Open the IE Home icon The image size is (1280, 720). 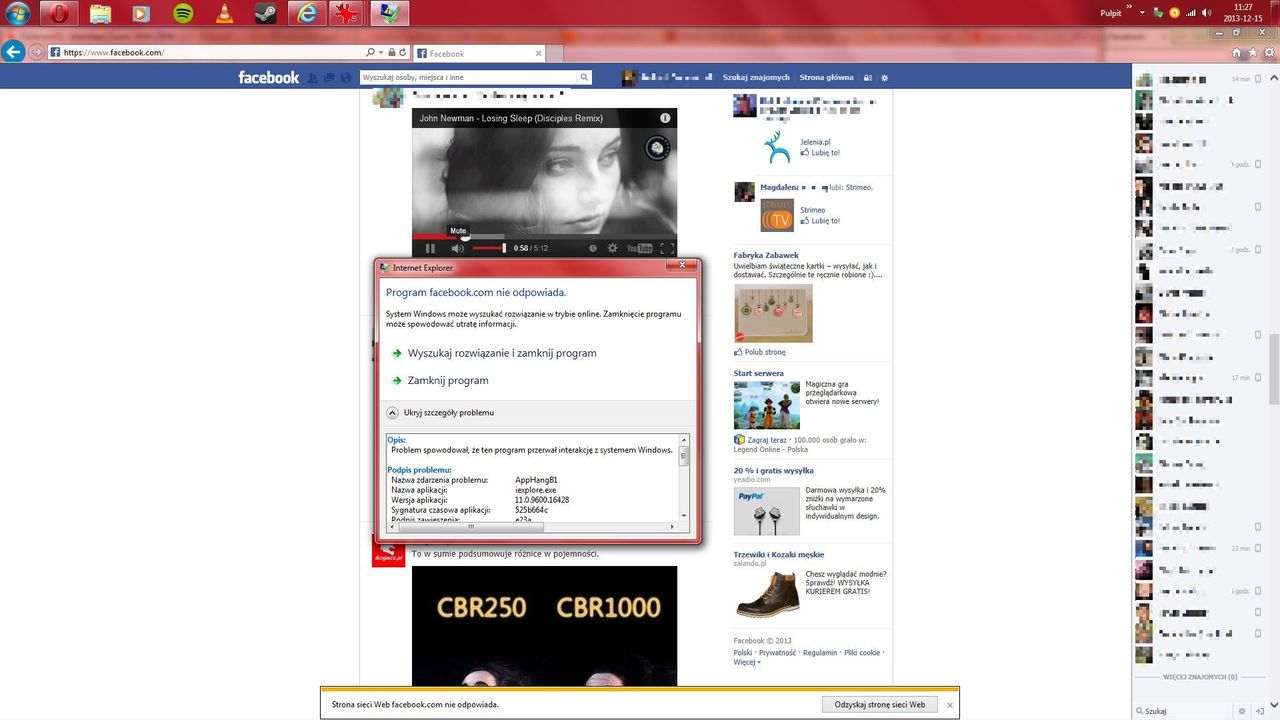(1236, 52)
